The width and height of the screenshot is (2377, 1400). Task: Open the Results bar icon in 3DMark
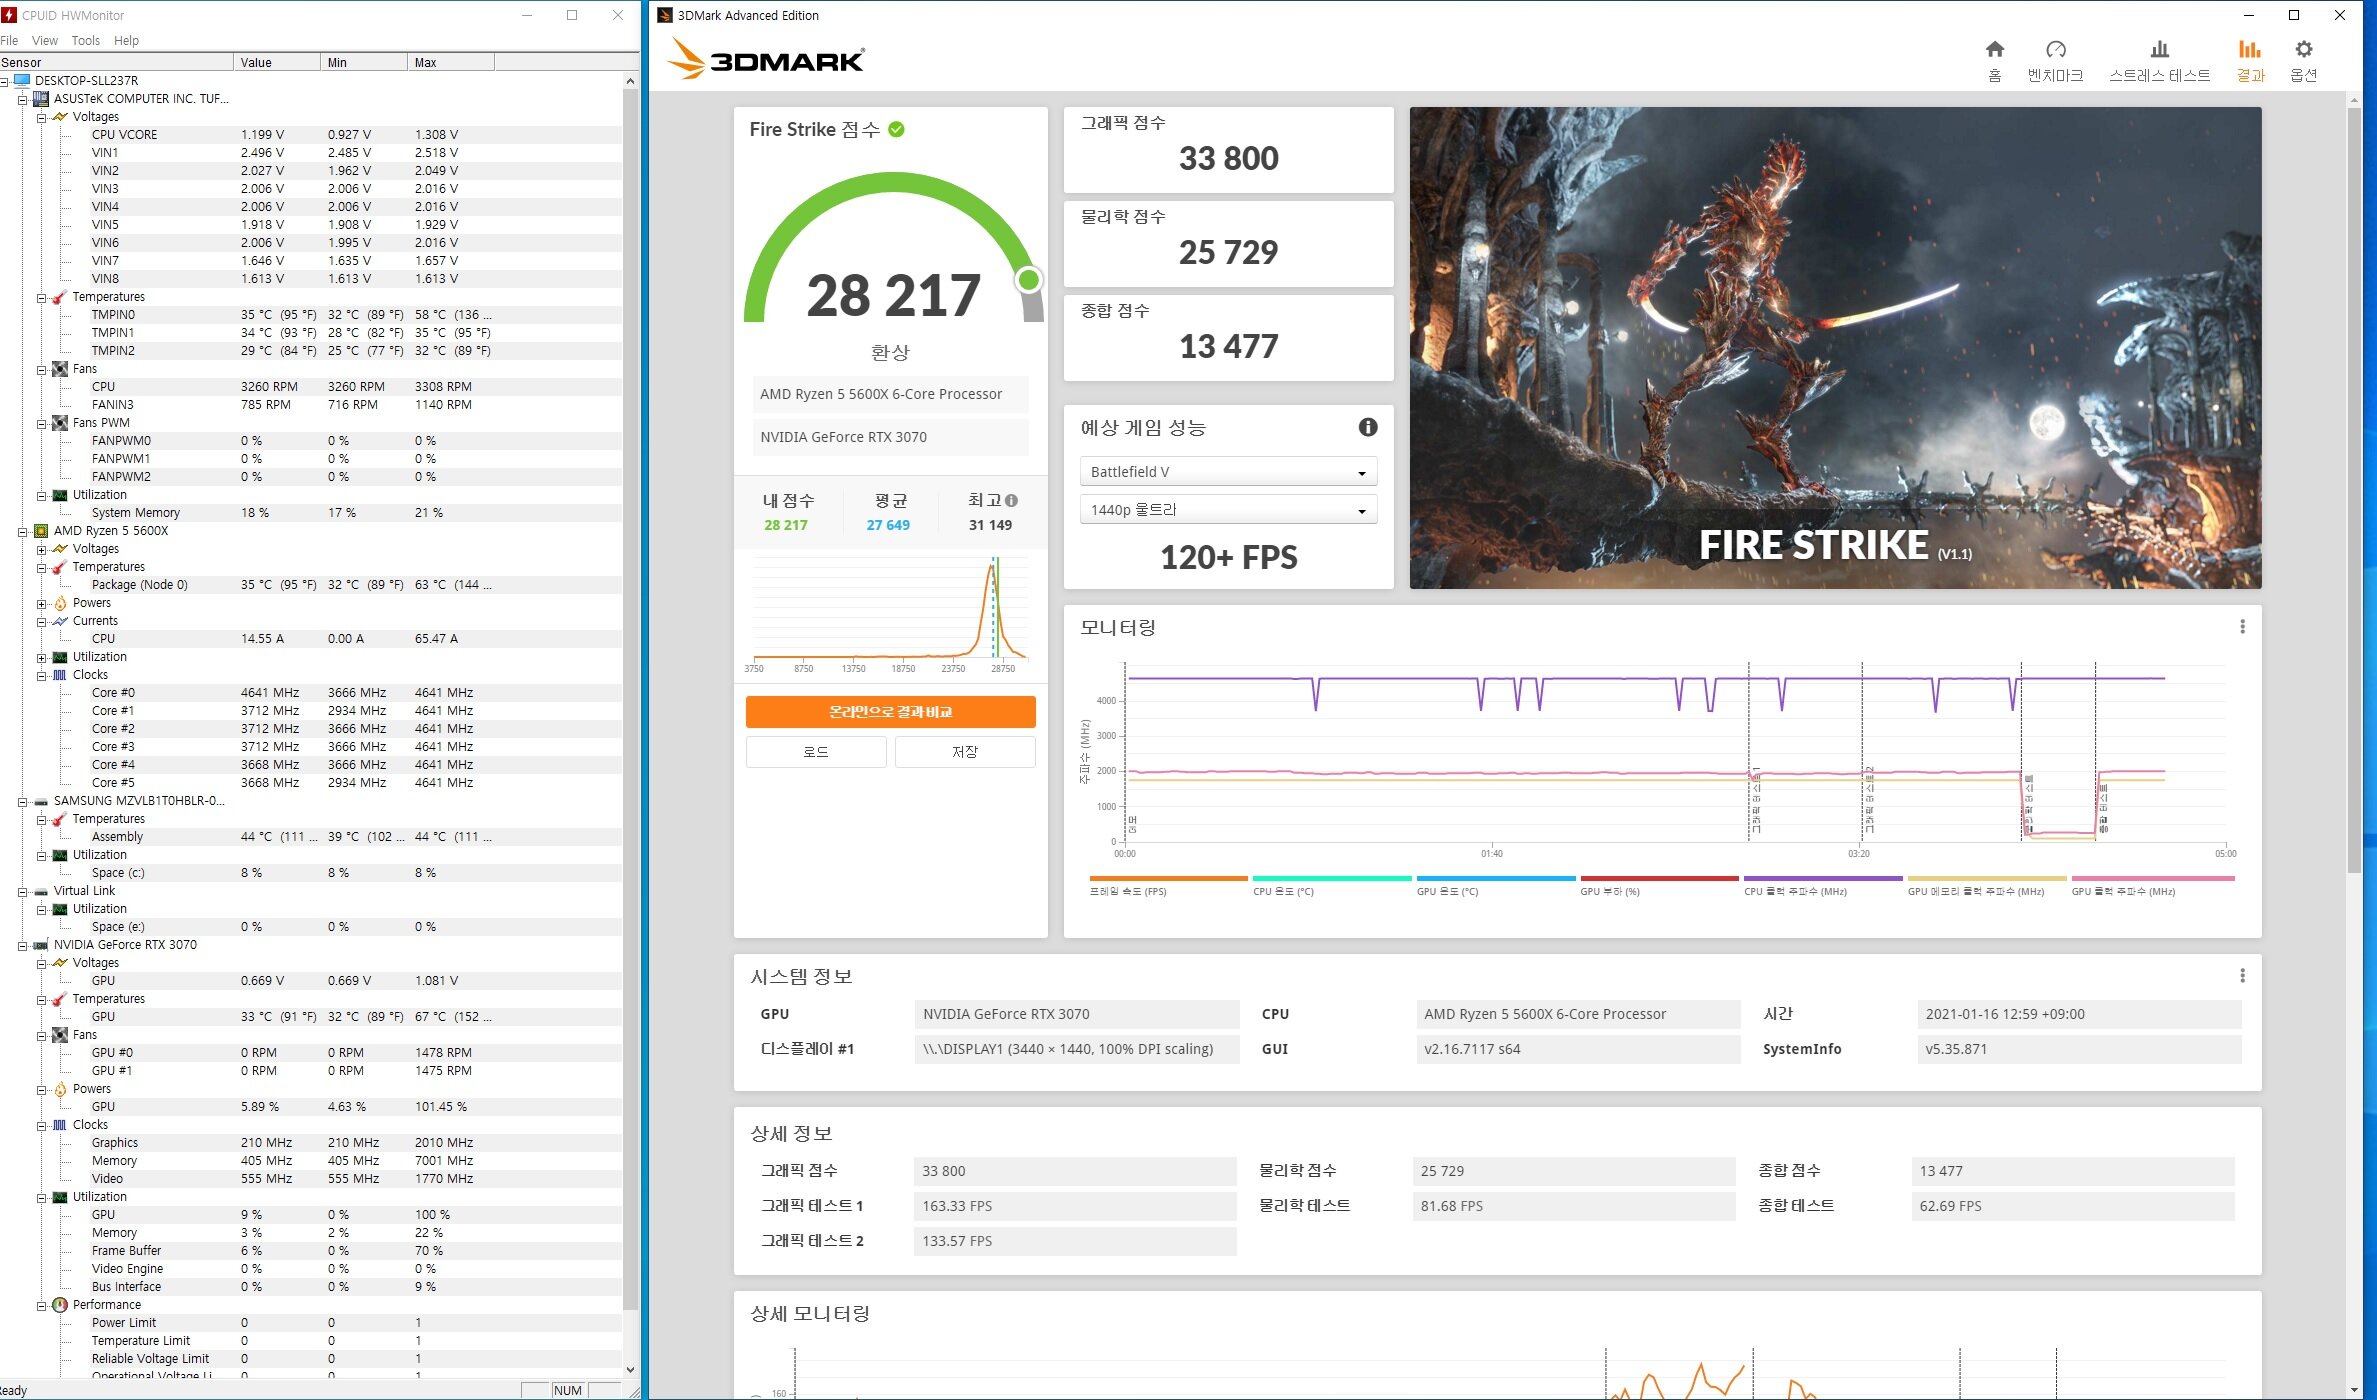click(x=2249, y=50)
